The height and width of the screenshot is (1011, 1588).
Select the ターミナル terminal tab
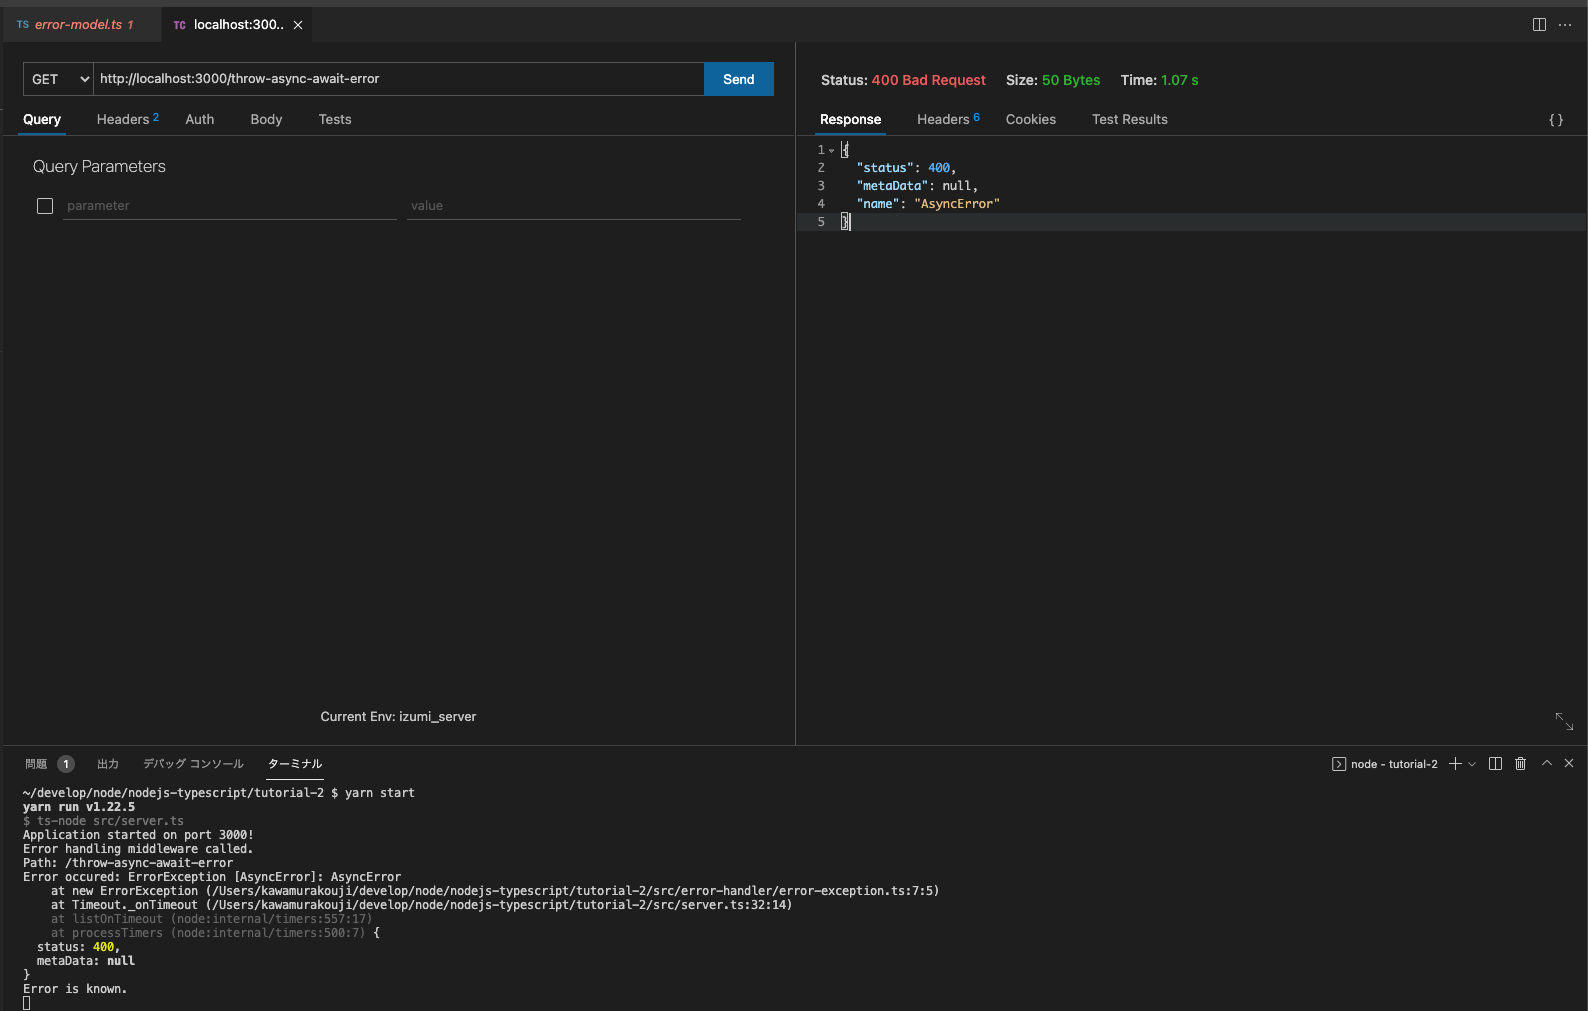pos(295,764)
